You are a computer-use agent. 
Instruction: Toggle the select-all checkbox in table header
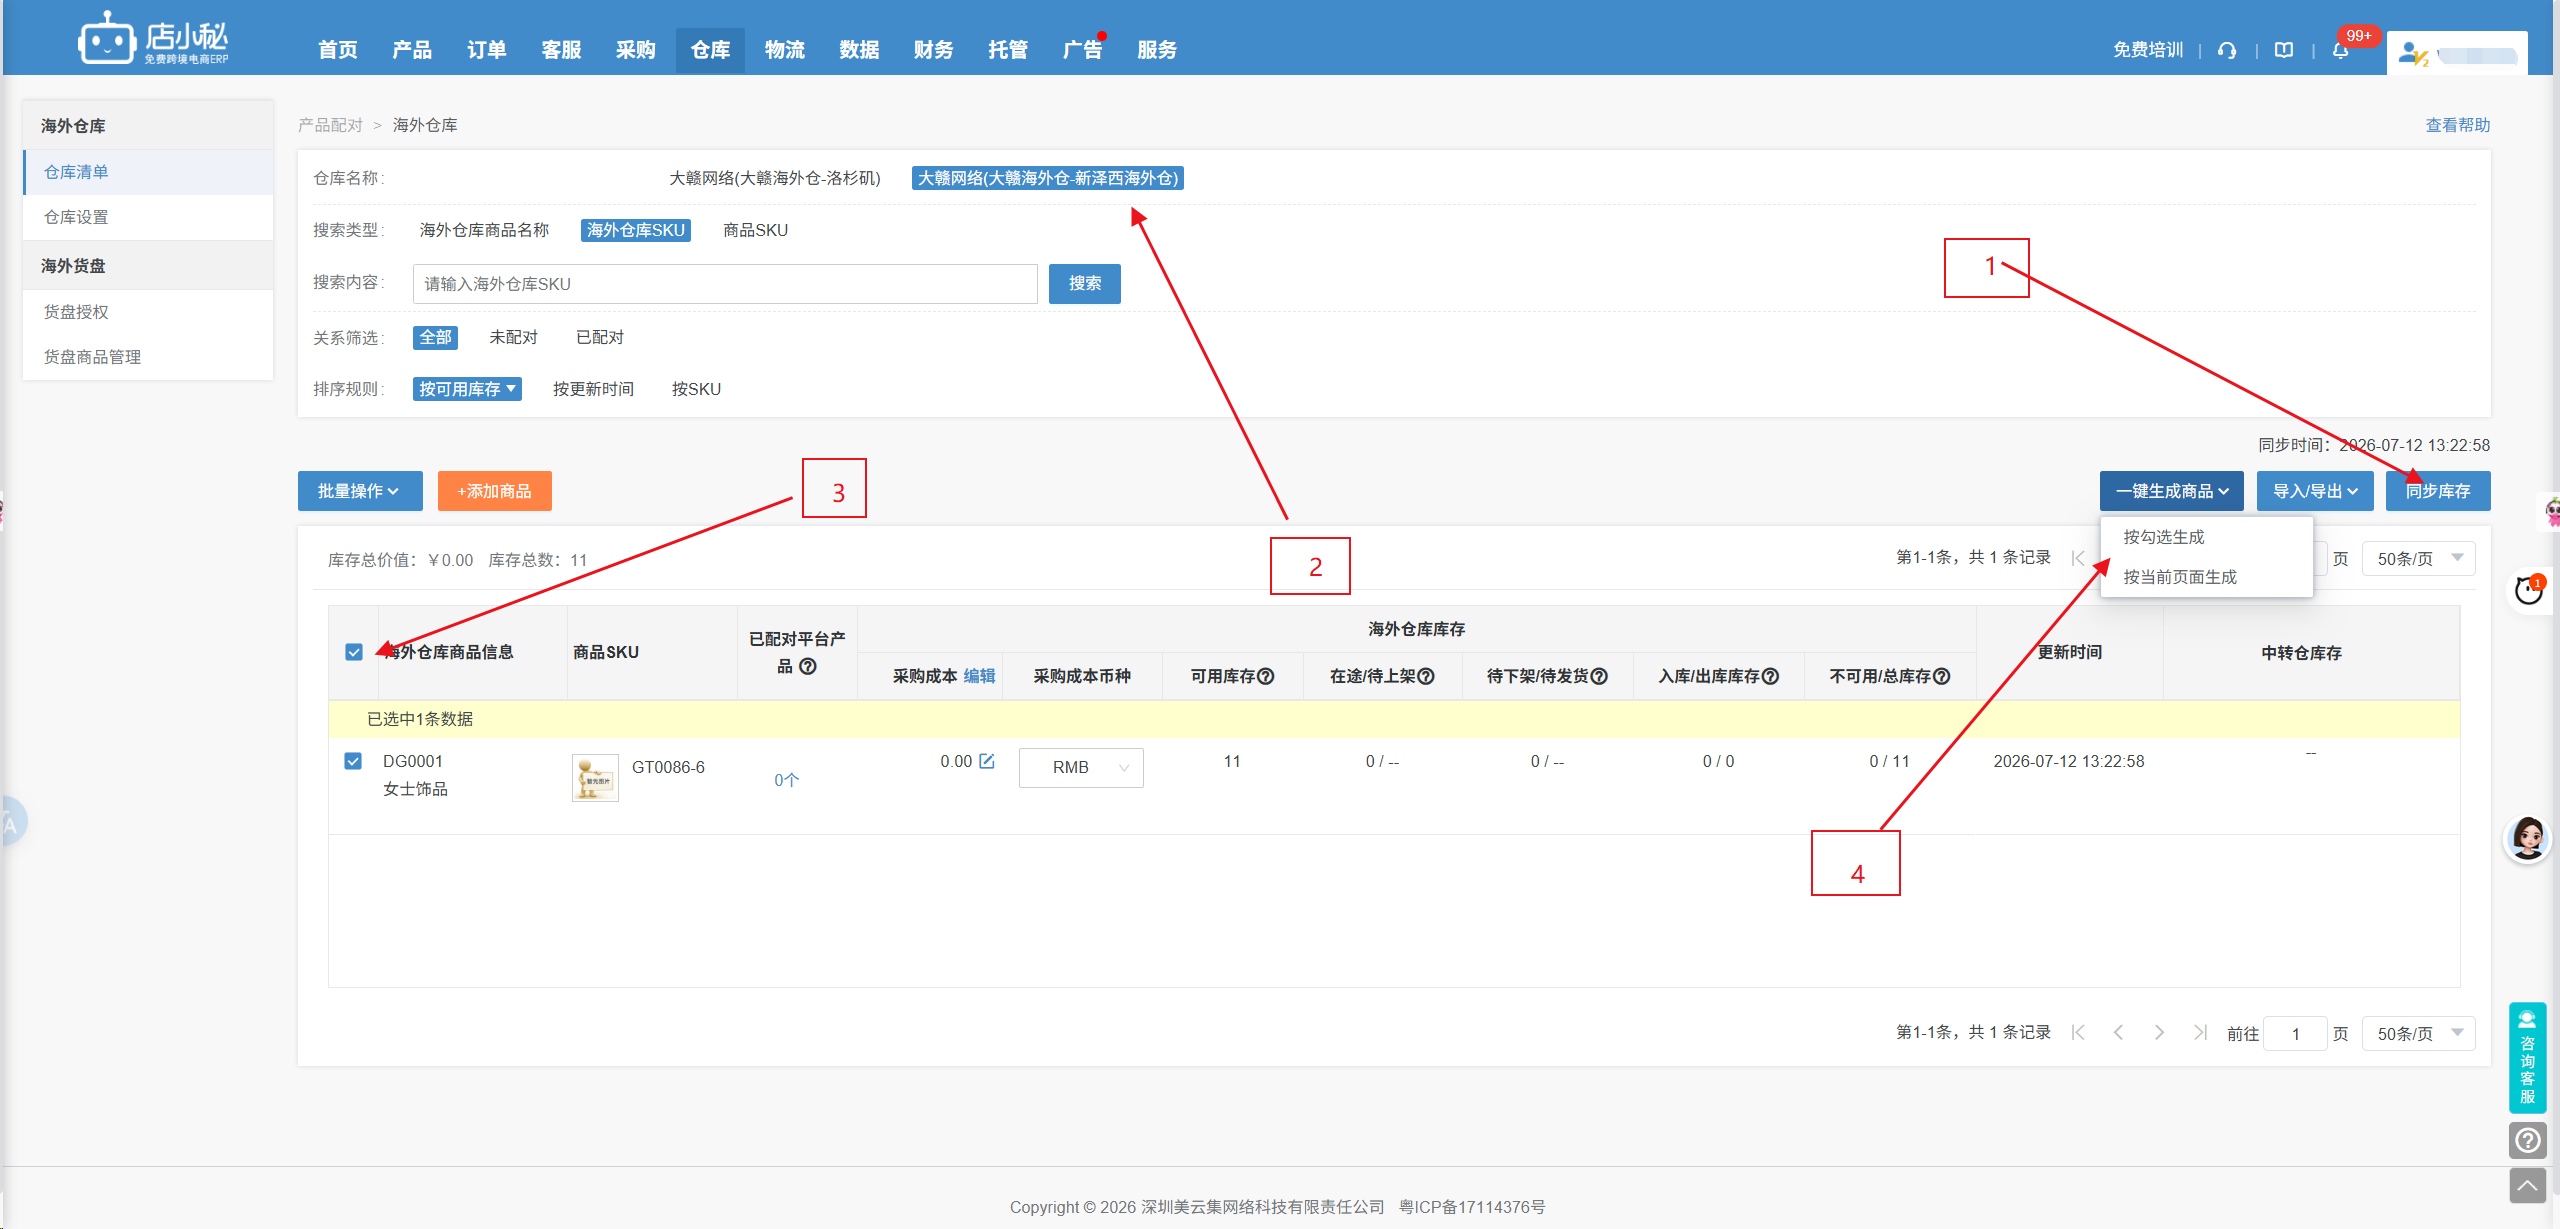click(x=354, y=652)
